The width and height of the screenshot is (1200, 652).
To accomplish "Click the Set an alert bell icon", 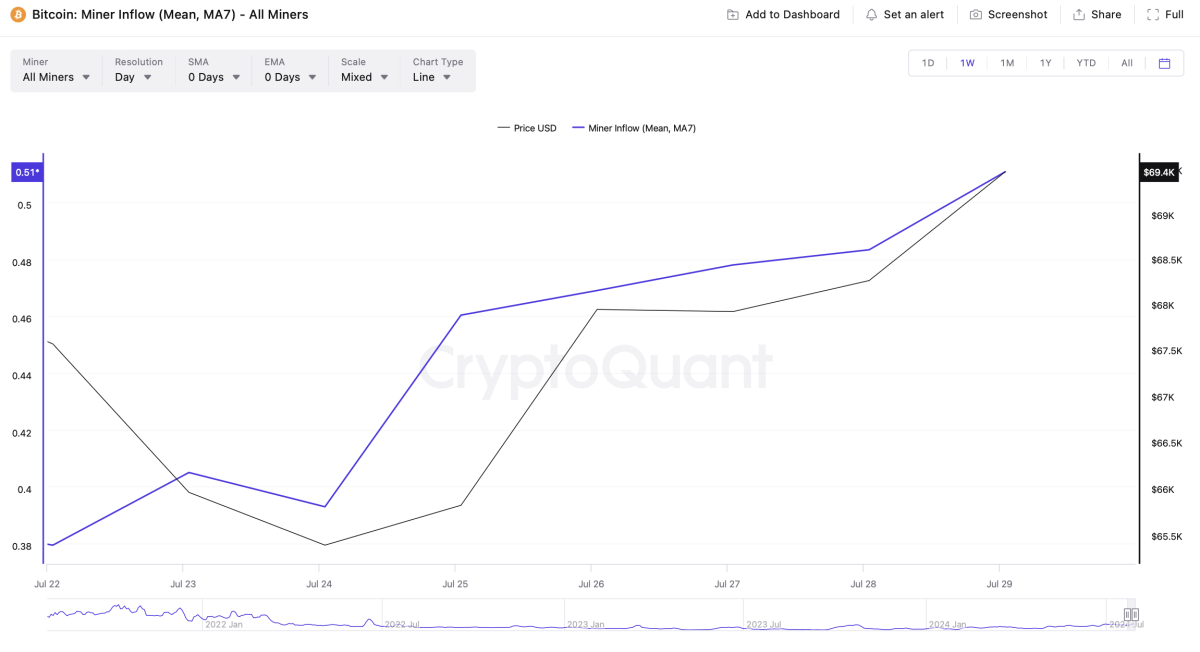I will (871, 15).
